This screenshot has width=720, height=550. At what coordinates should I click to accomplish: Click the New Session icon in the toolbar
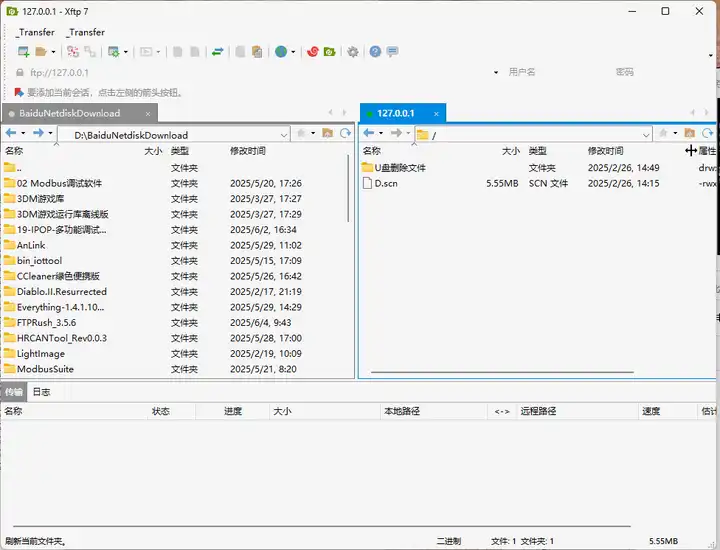pos(23,51)
